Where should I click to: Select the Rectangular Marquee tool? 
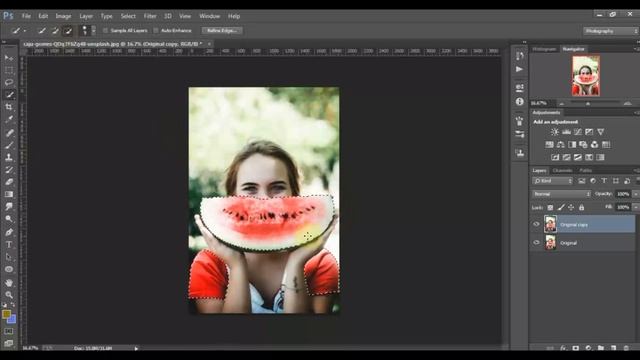(9, 70)
